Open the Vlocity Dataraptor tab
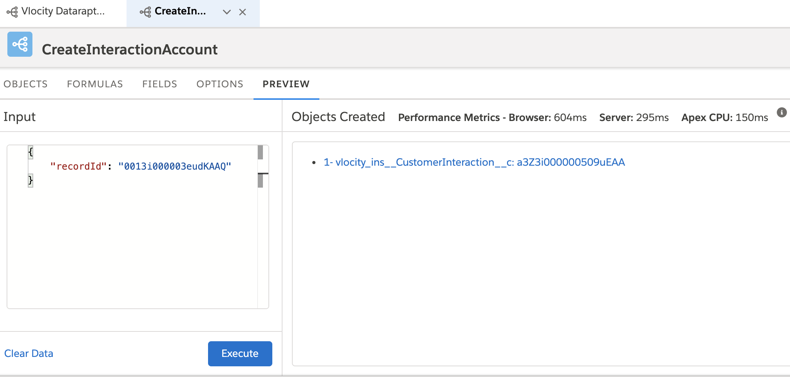 pyautogui.click(x=63, y=12)
